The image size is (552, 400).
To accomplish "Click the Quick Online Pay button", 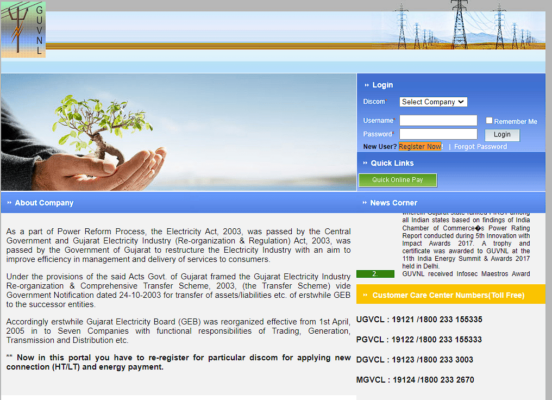I will click(x=398, y=180).
